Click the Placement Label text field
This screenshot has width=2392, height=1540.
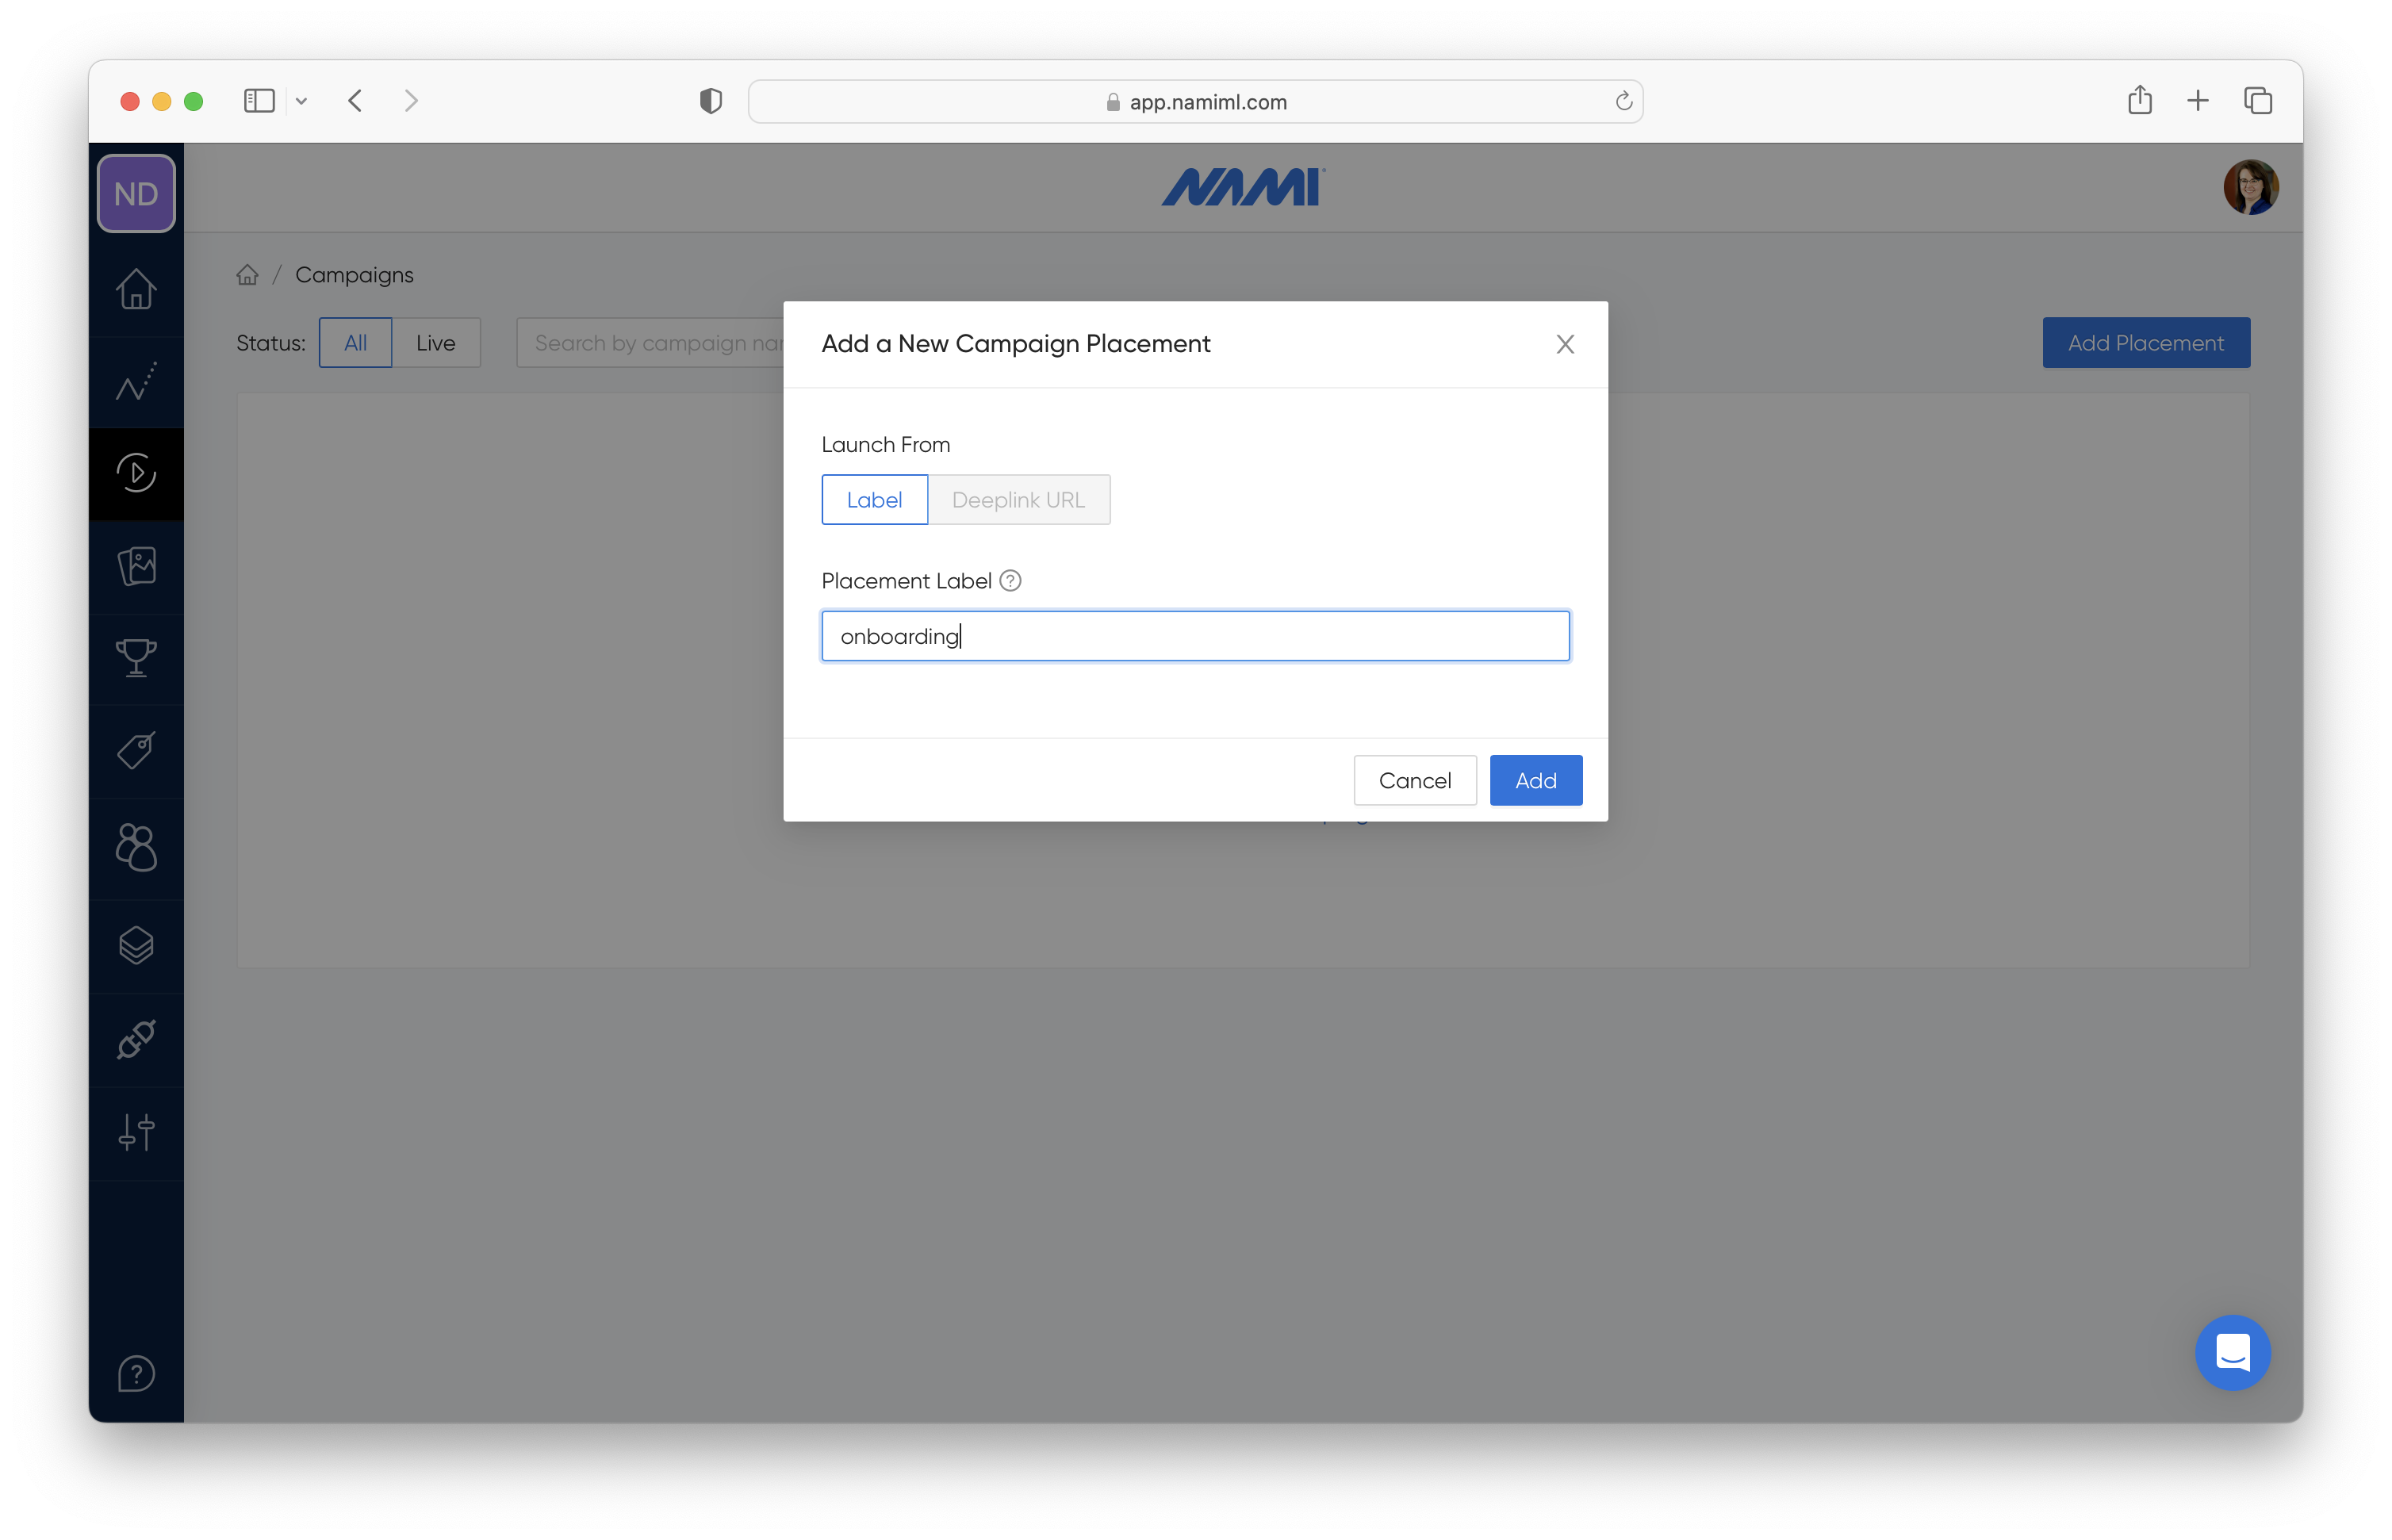[x=1195, y=636]
